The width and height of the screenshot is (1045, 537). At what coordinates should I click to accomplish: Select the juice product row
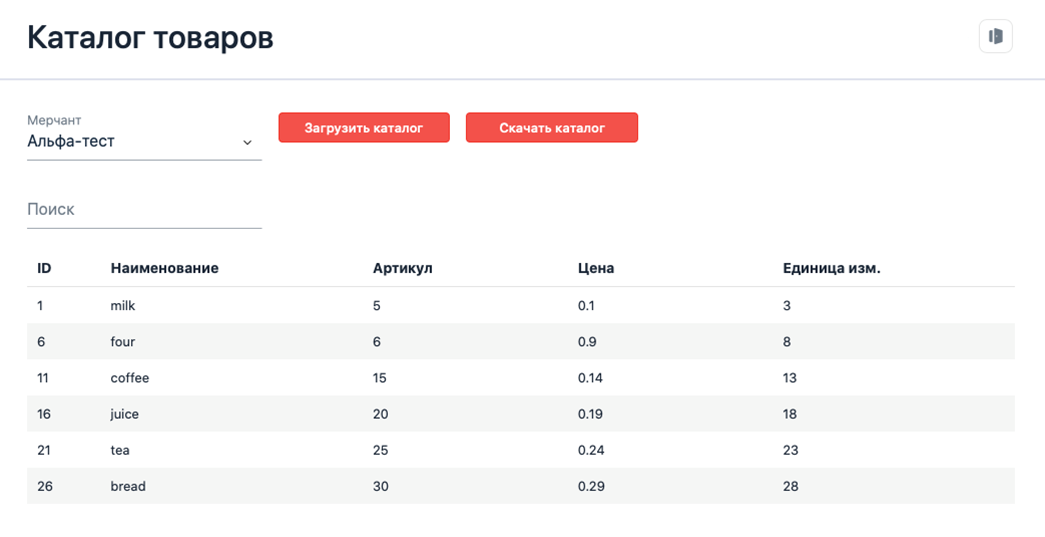pyautogui.click(x=521, y=414)
